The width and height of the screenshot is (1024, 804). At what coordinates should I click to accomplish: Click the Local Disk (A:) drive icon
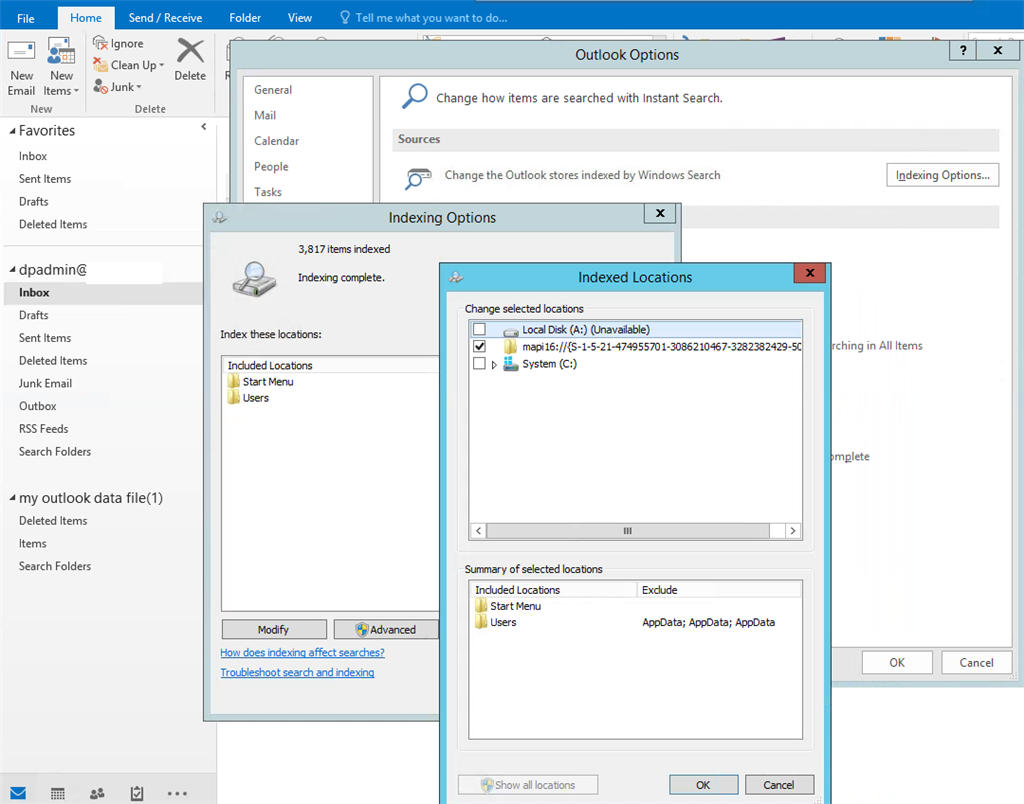click(511, 330)
